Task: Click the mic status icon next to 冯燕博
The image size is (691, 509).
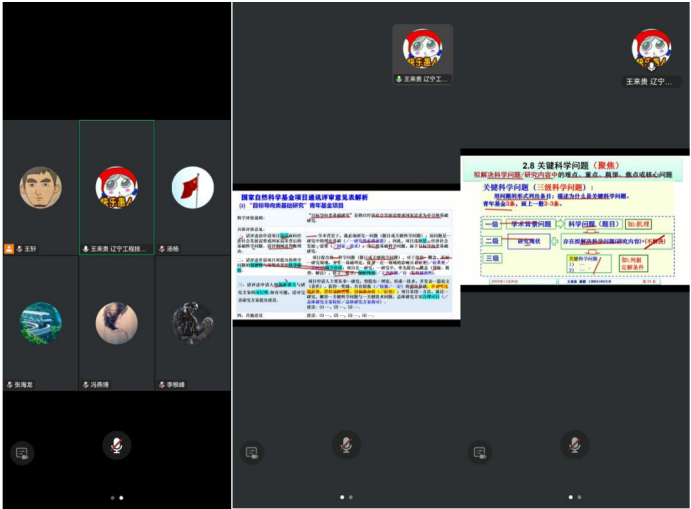Action: [x=85, y=384]
